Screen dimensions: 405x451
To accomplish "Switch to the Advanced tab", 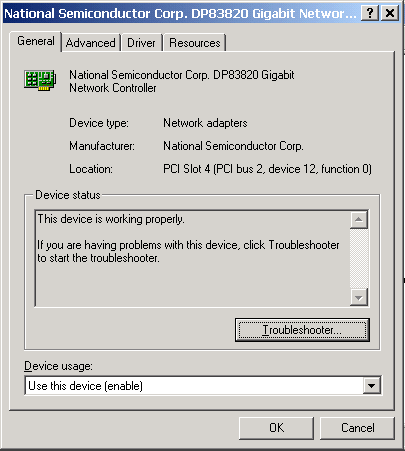I will 91,43.
